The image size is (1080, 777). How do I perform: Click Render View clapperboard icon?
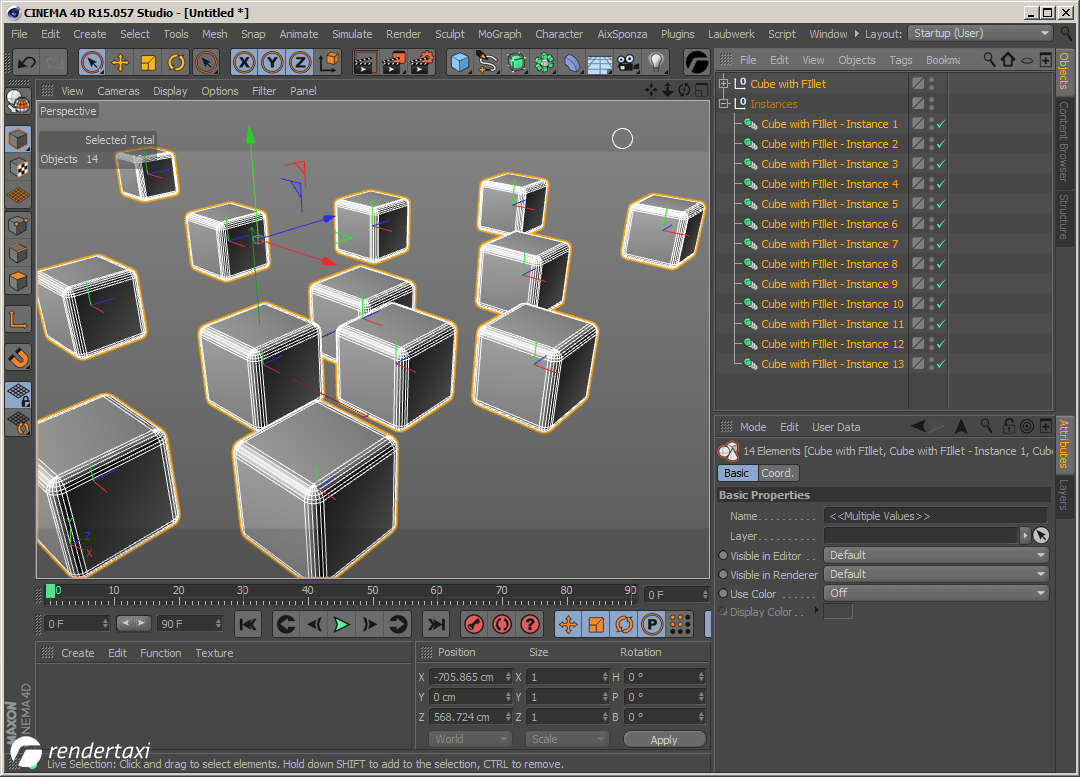[364, 63]
